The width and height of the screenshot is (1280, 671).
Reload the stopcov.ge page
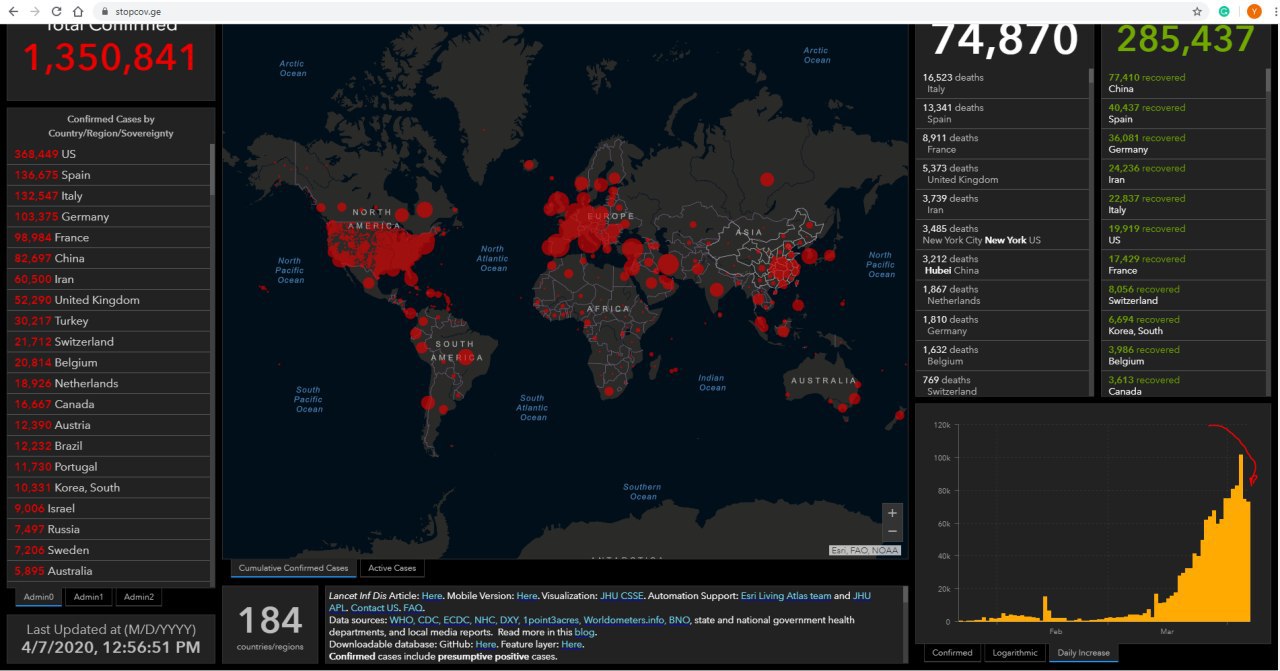point(56,11)
